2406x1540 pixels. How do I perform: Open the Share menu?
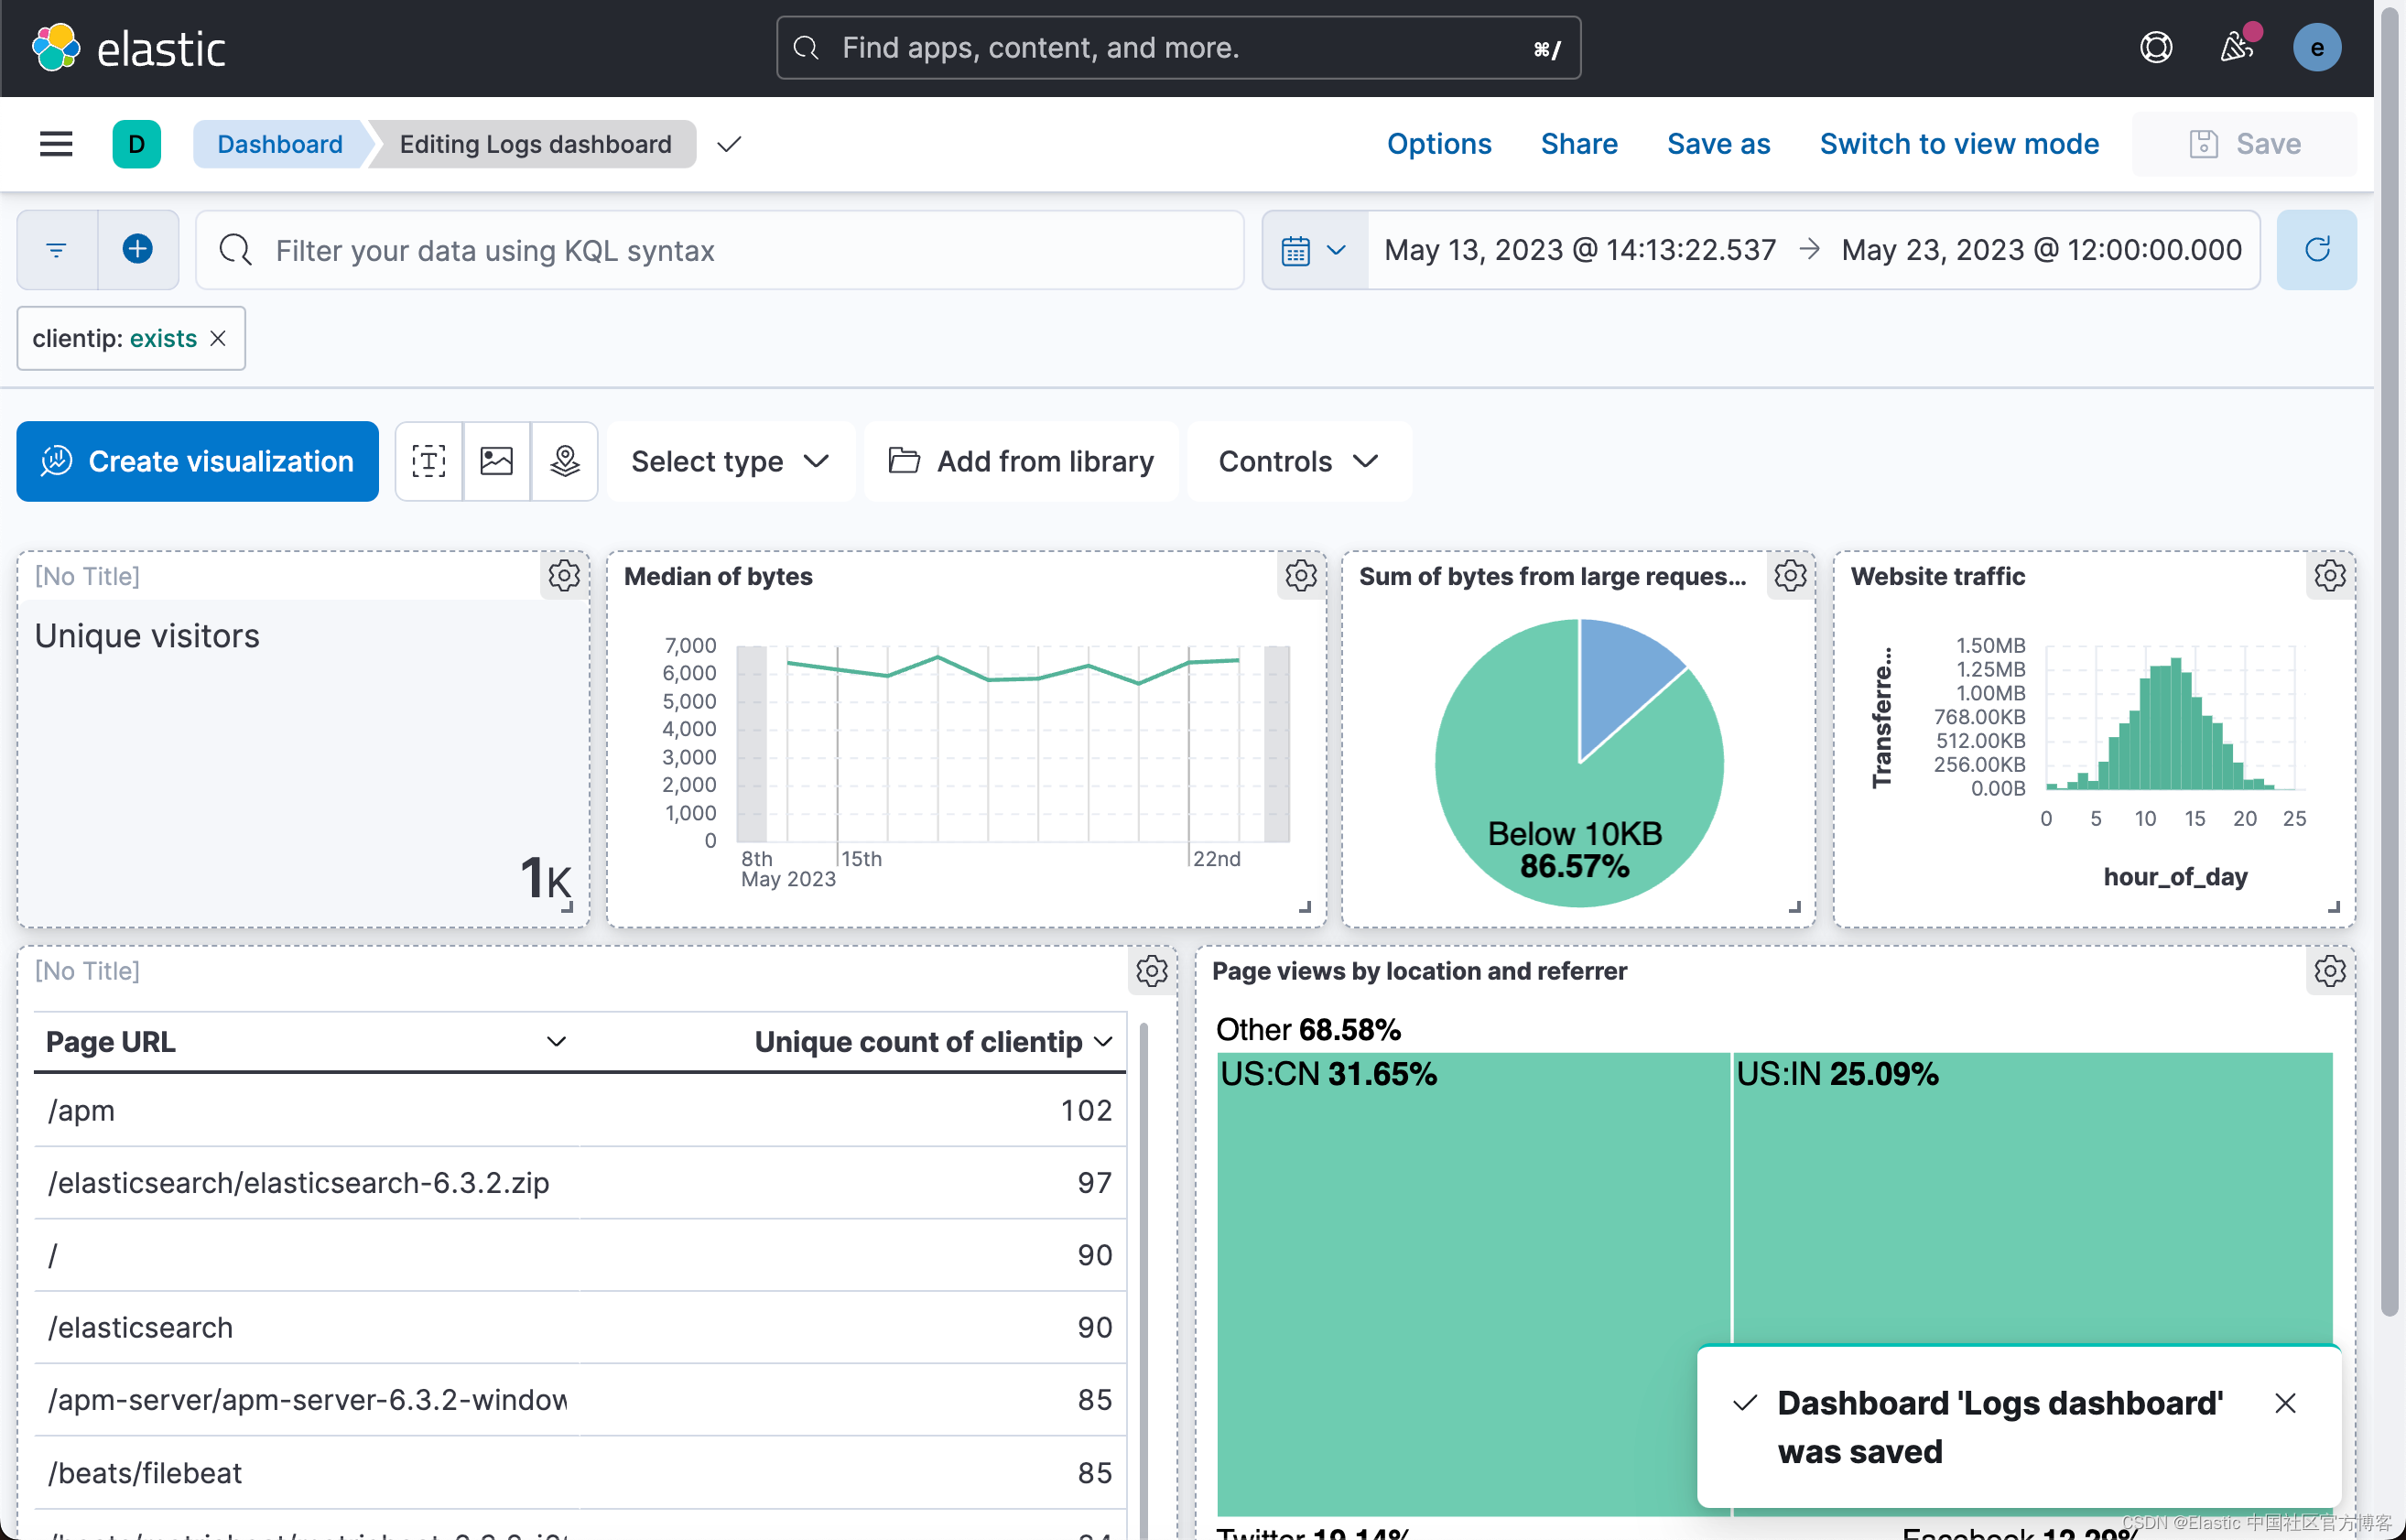coord(1577,144)
